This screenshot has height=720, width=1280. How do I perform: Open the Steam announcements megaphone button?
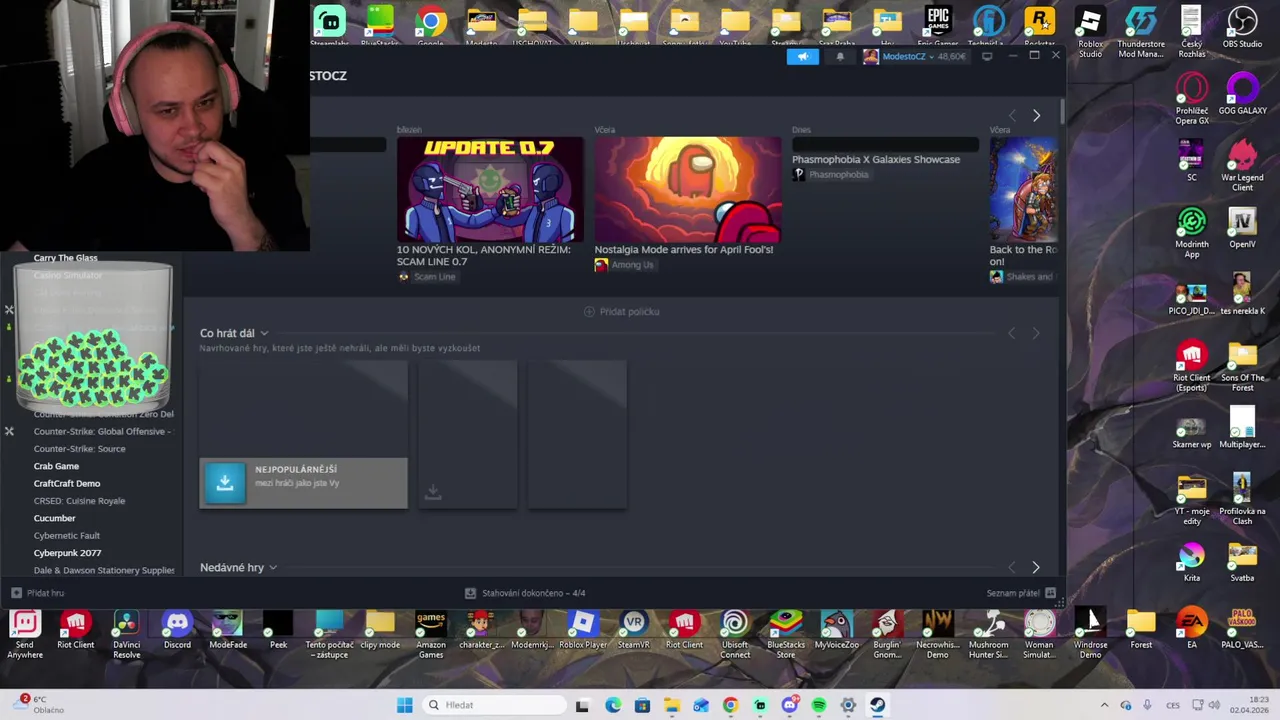point(802,57)
